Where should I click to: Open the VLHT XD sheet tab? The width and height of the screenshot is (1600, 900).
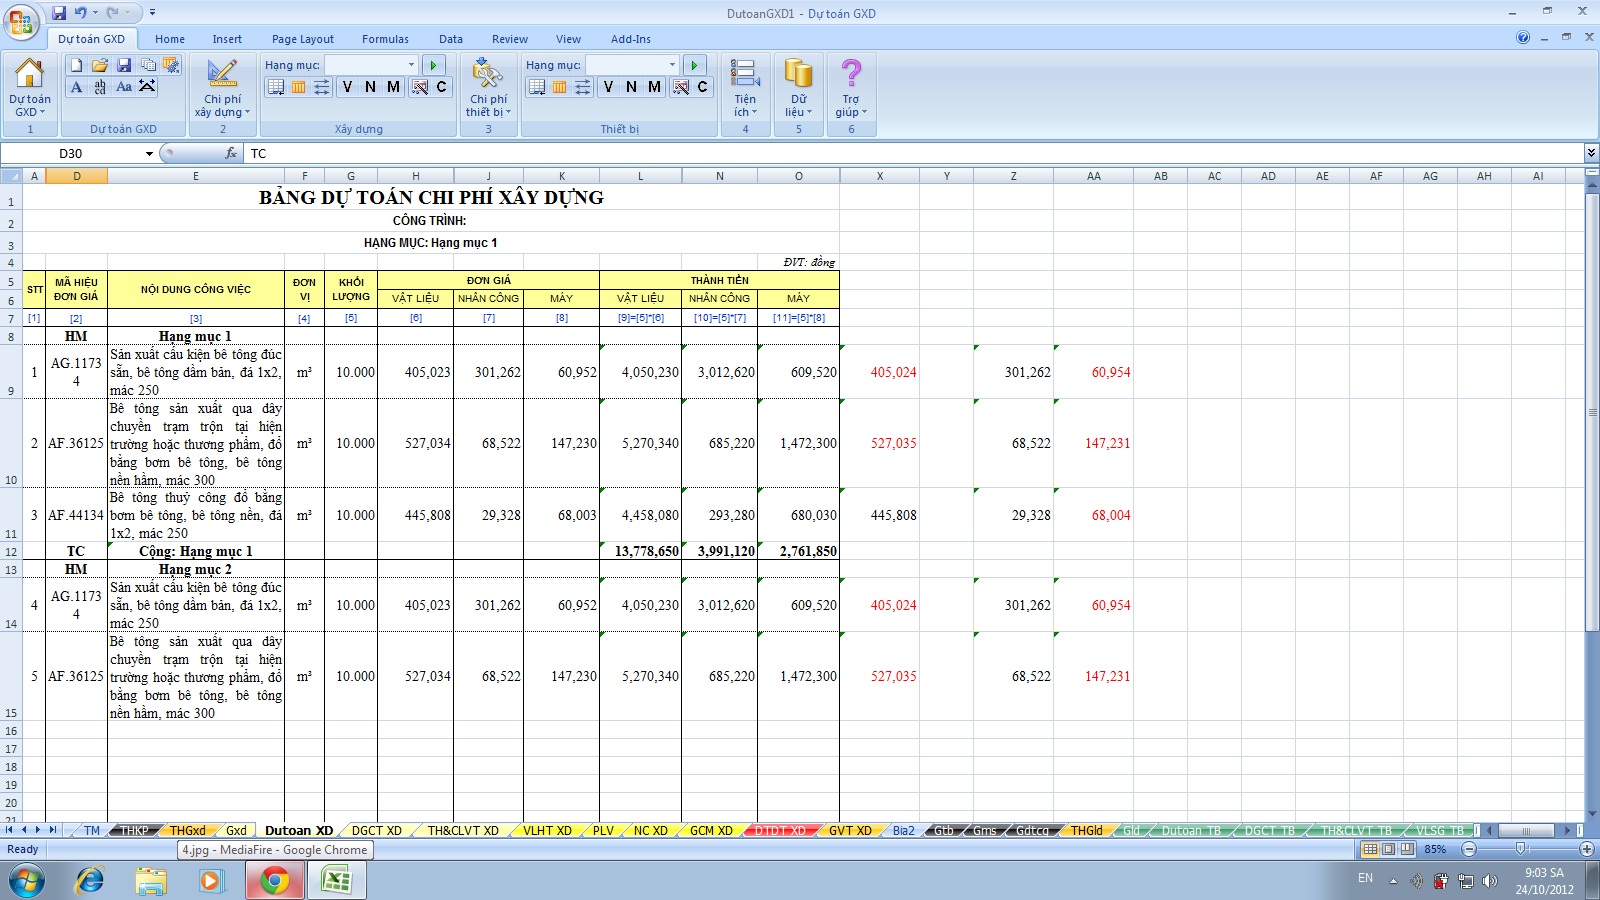547,831
